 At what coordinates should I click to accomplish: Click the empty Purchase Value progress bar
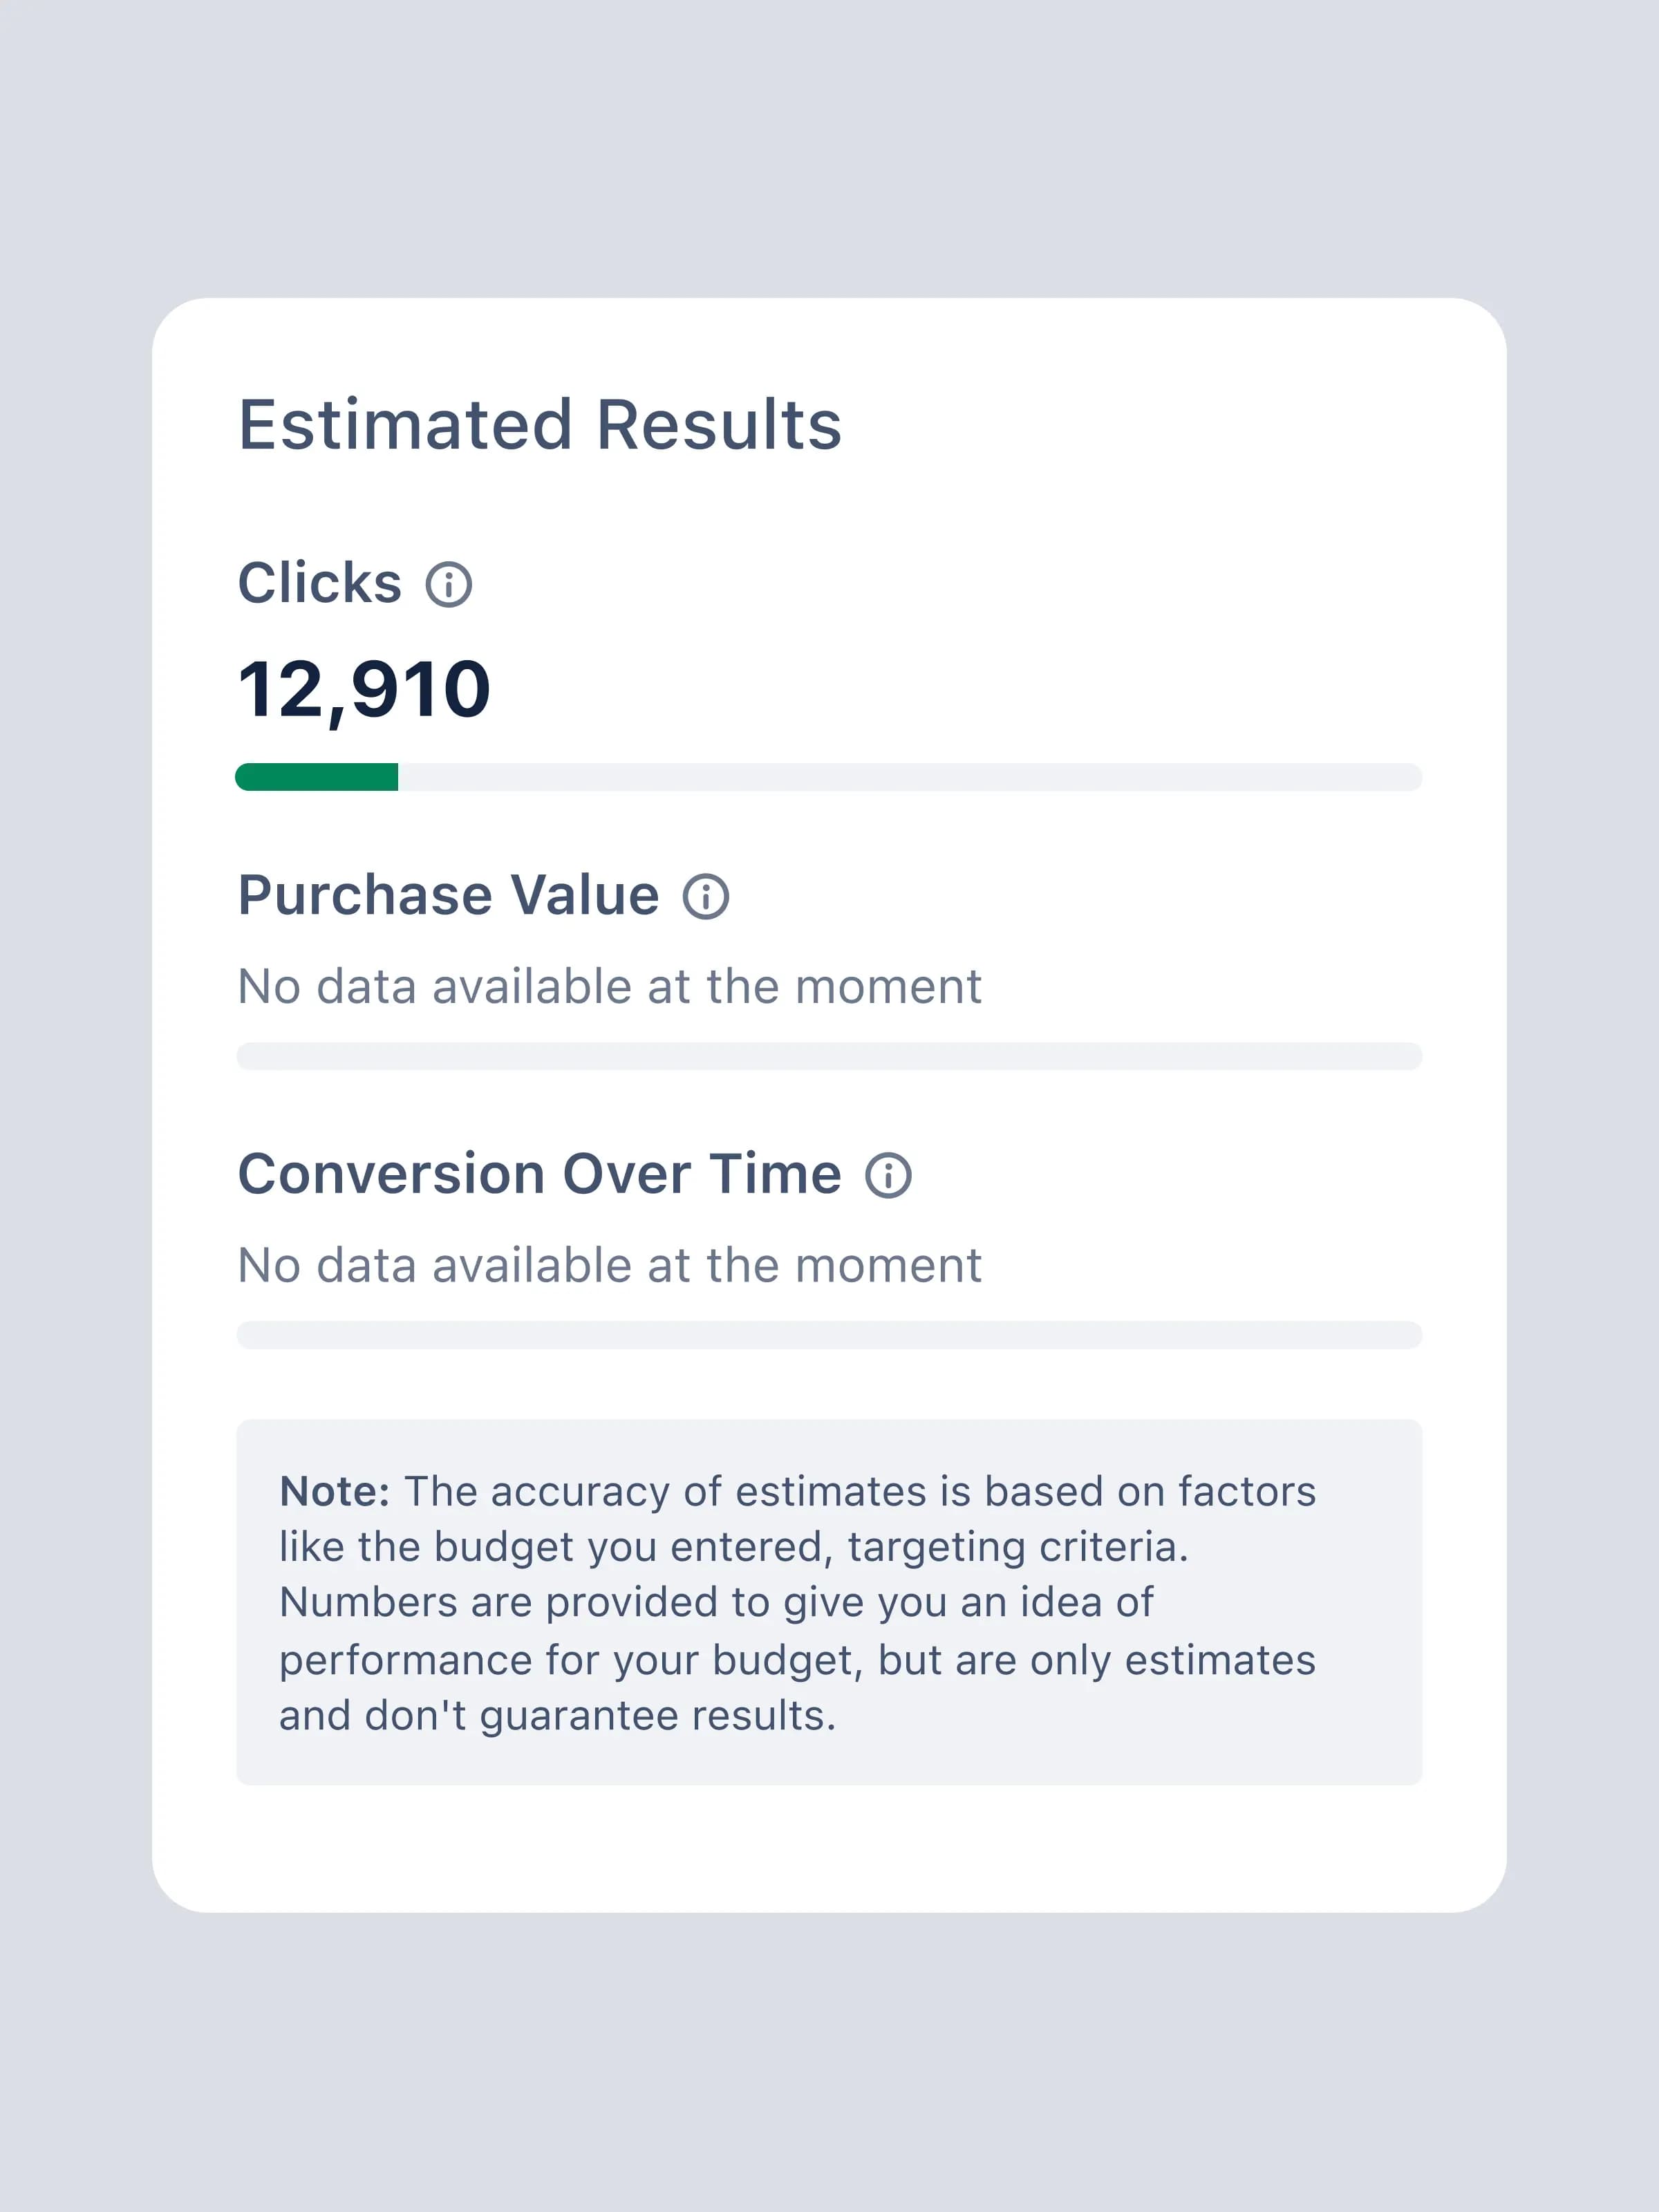829,1056
